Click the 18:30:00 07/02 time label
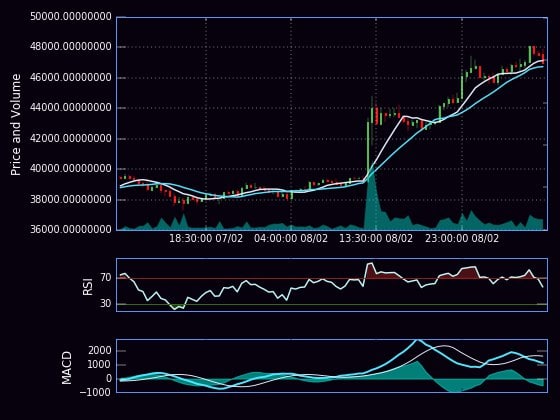 coord(206,239)
